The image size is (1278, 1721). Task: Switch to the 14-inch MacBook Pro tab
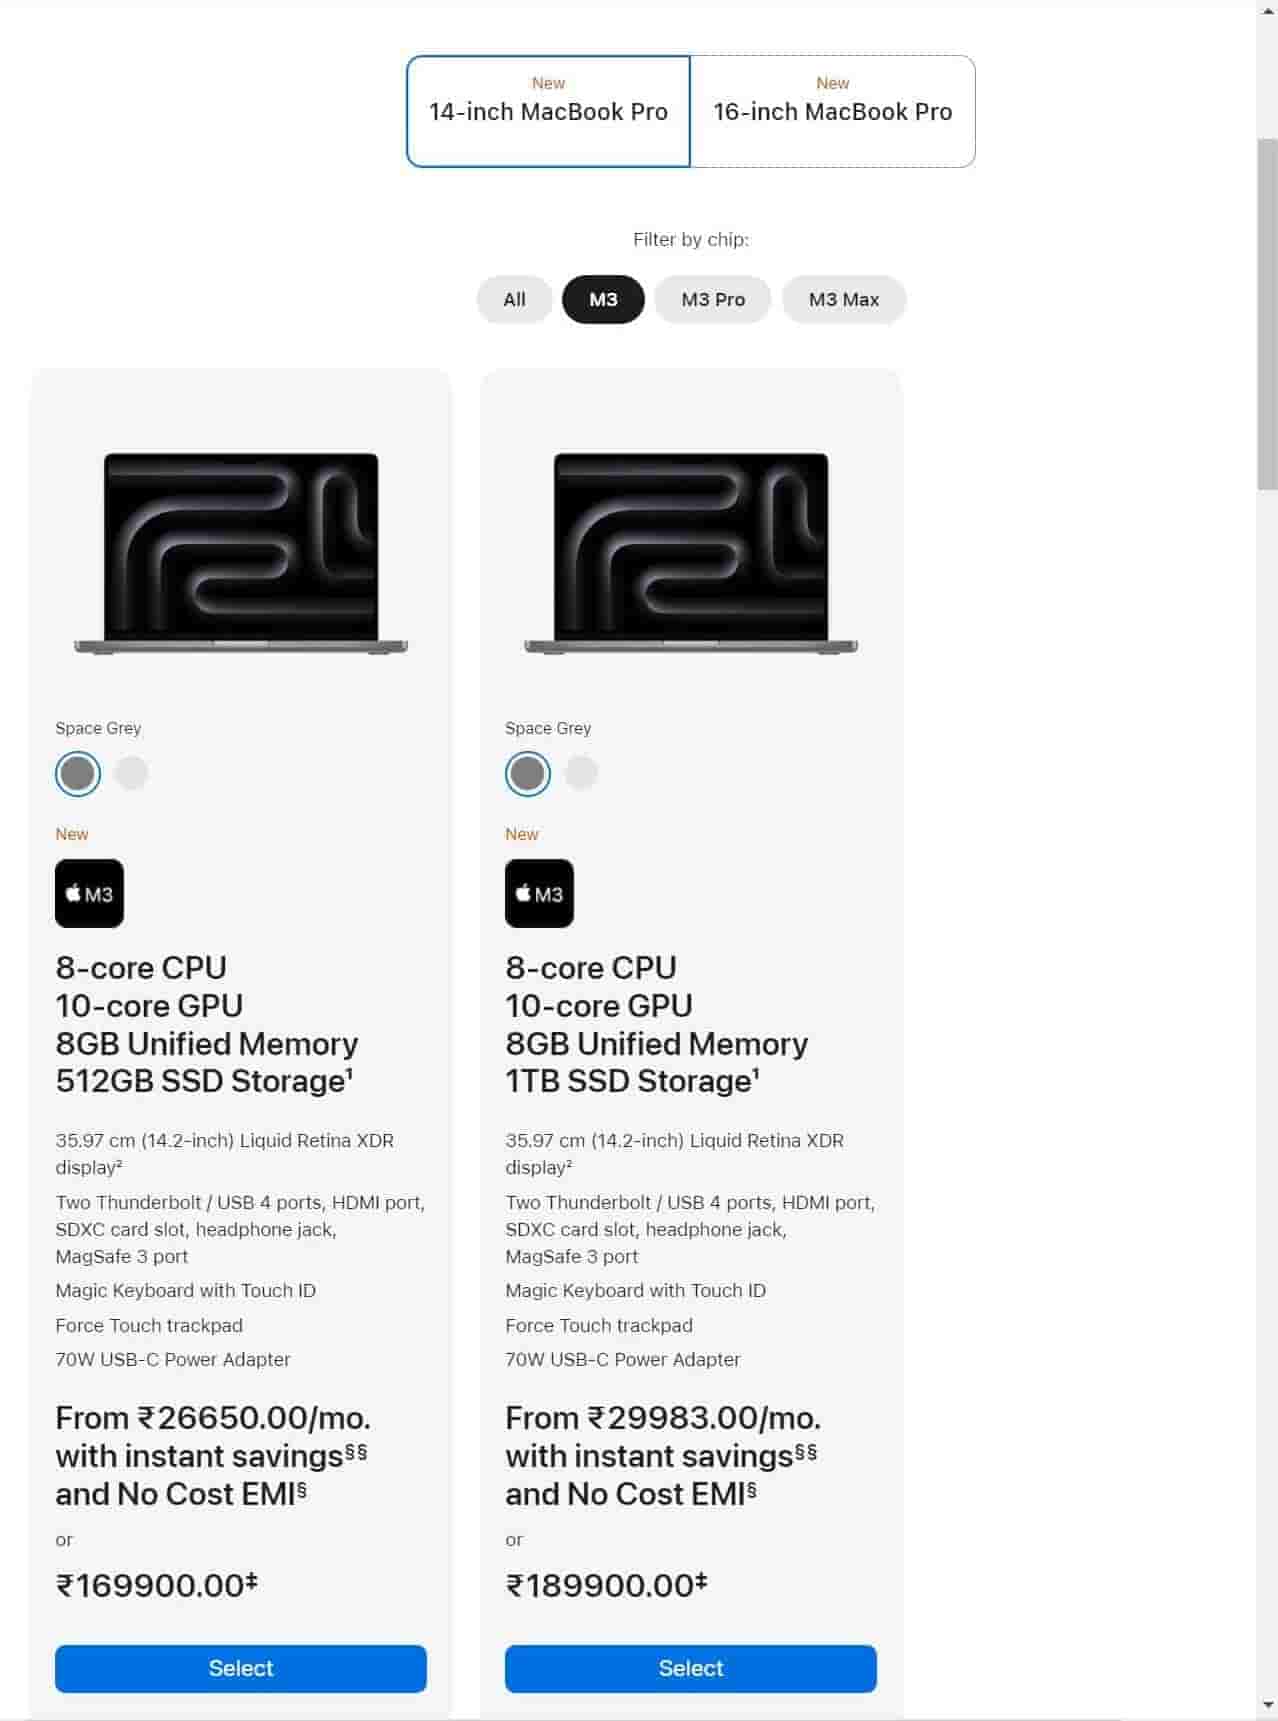(x=548, y=111)
